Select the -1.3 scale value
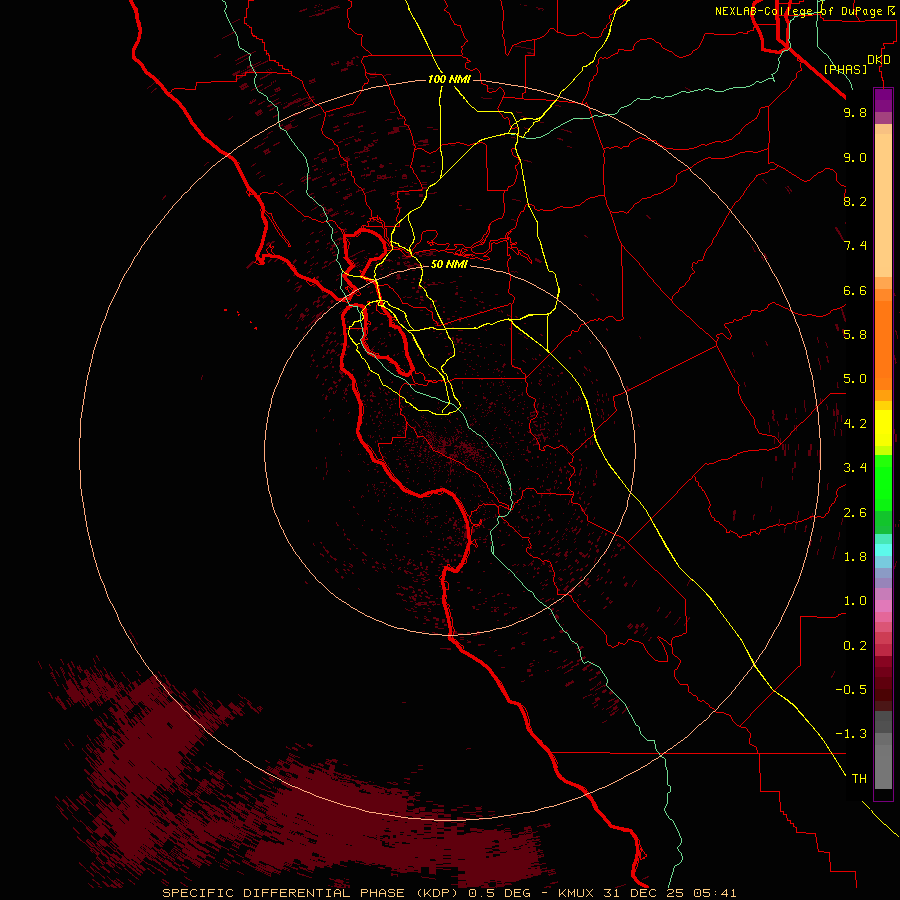900x900 pixels. [x=851, y=734]
